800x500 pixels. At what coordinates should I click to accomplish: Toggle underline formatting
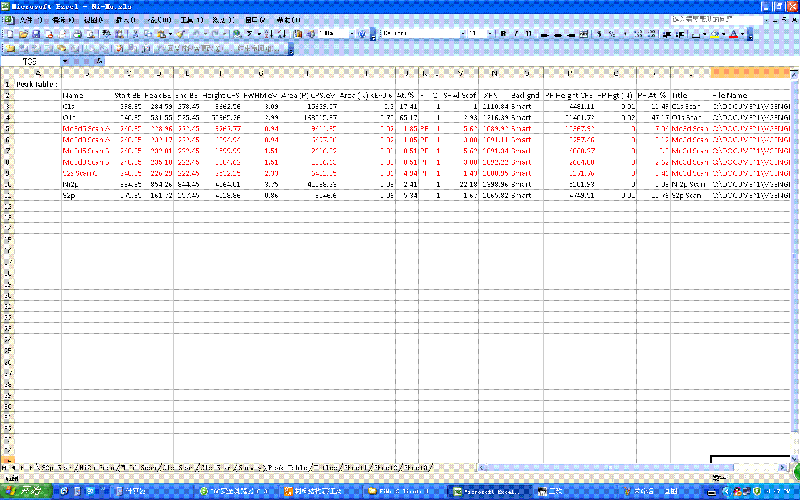pyautogui.click(x=529, y=34)
